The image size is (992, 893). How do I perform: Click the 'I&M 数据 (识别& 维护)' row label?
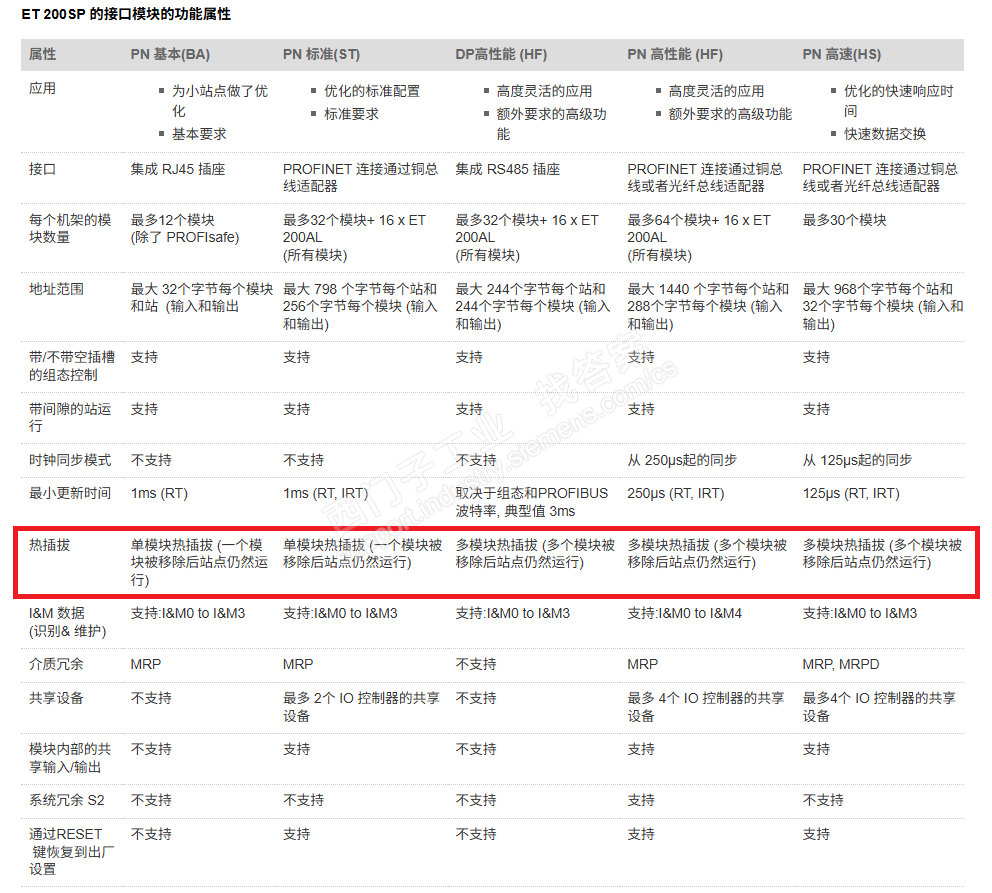pos(68,622)
